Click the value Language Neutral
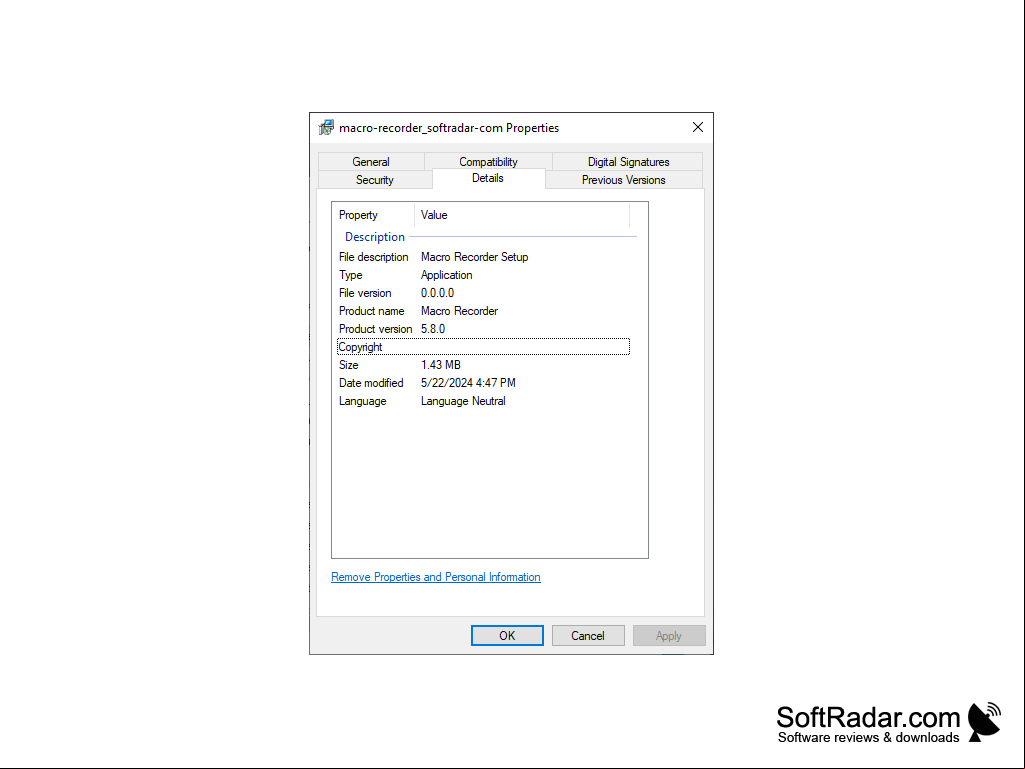The image size is (1025, 769). 463,401
